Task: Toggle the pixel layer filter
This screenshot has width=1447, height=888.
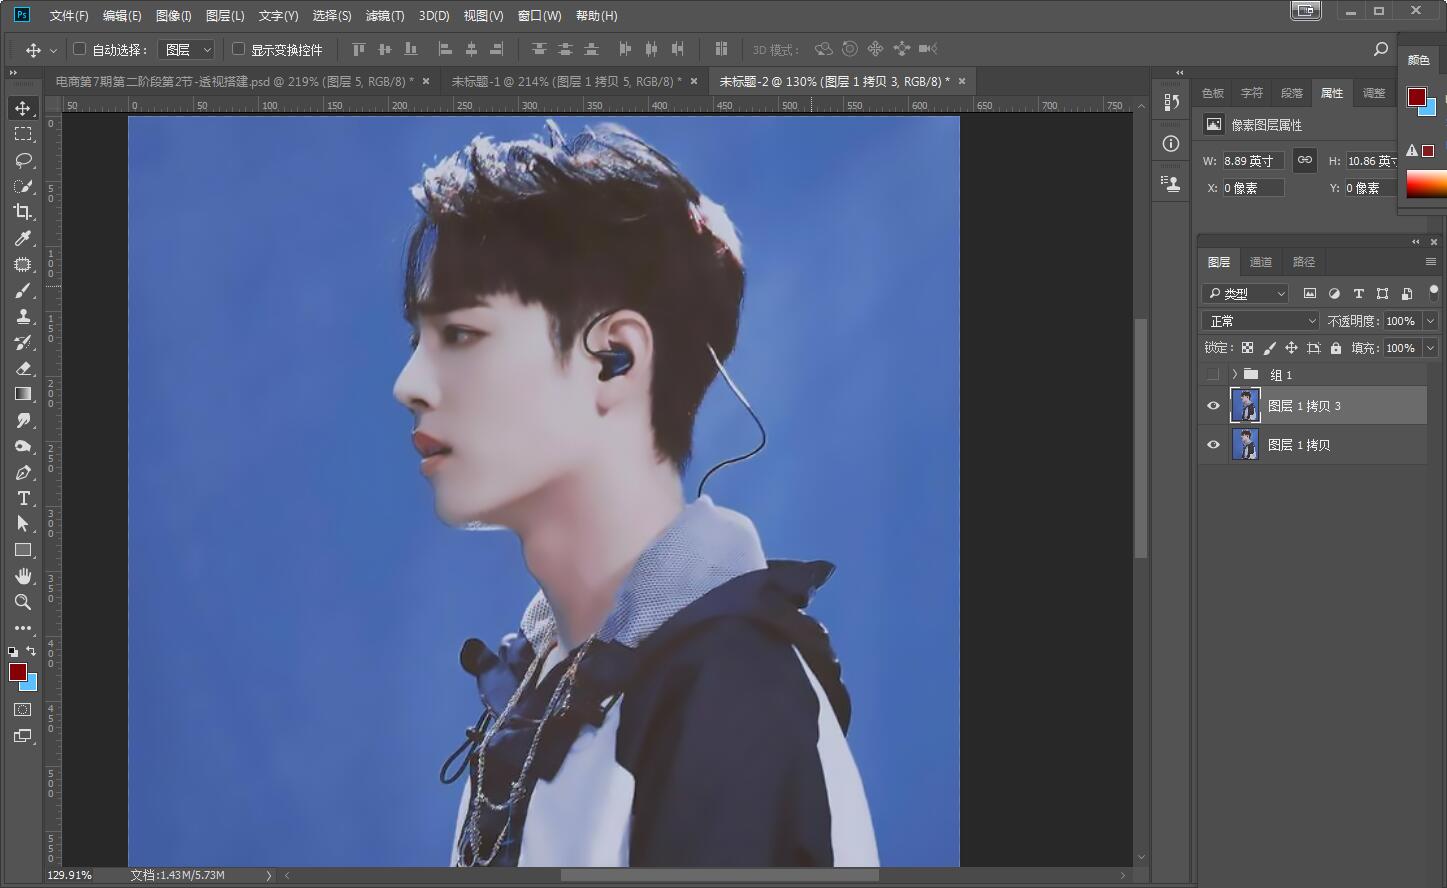Action: [1310, 293]
